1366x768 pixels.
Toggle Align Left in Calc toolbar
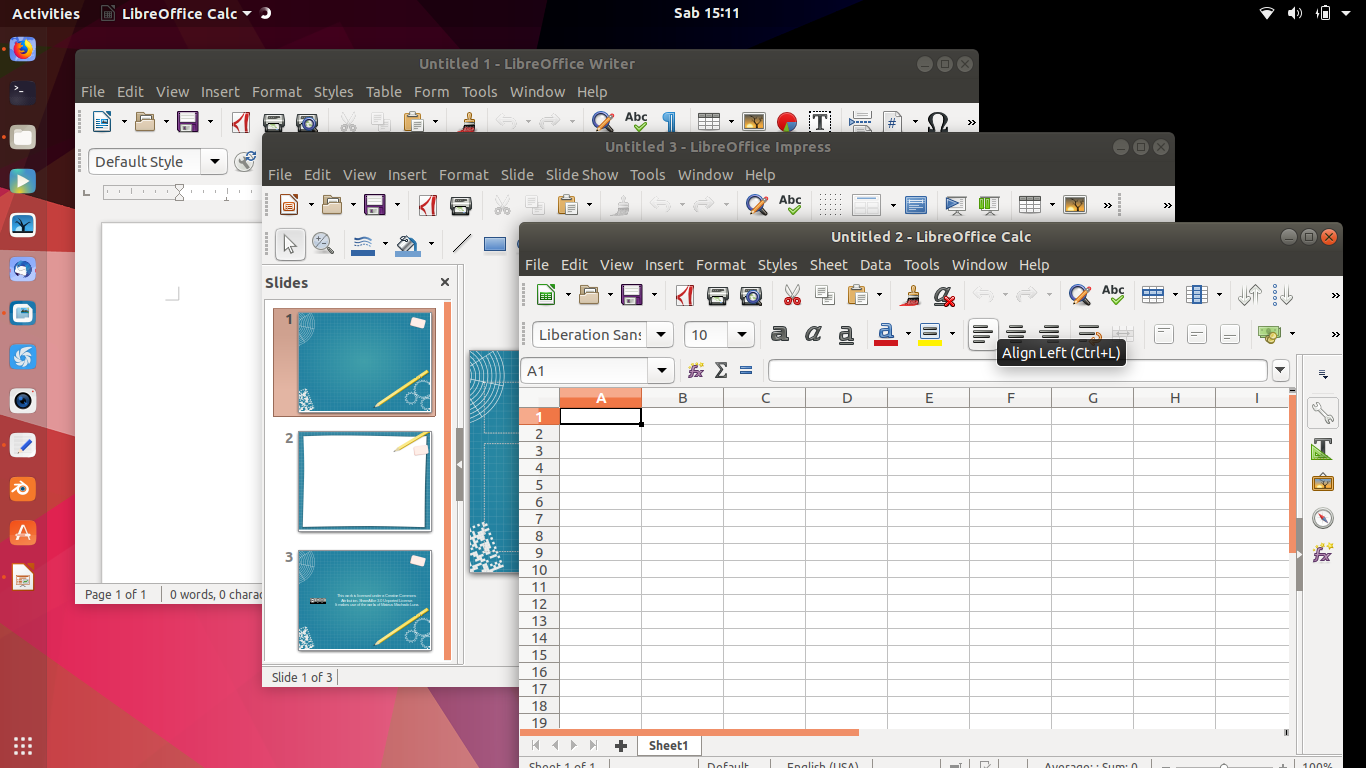[983, 334]
